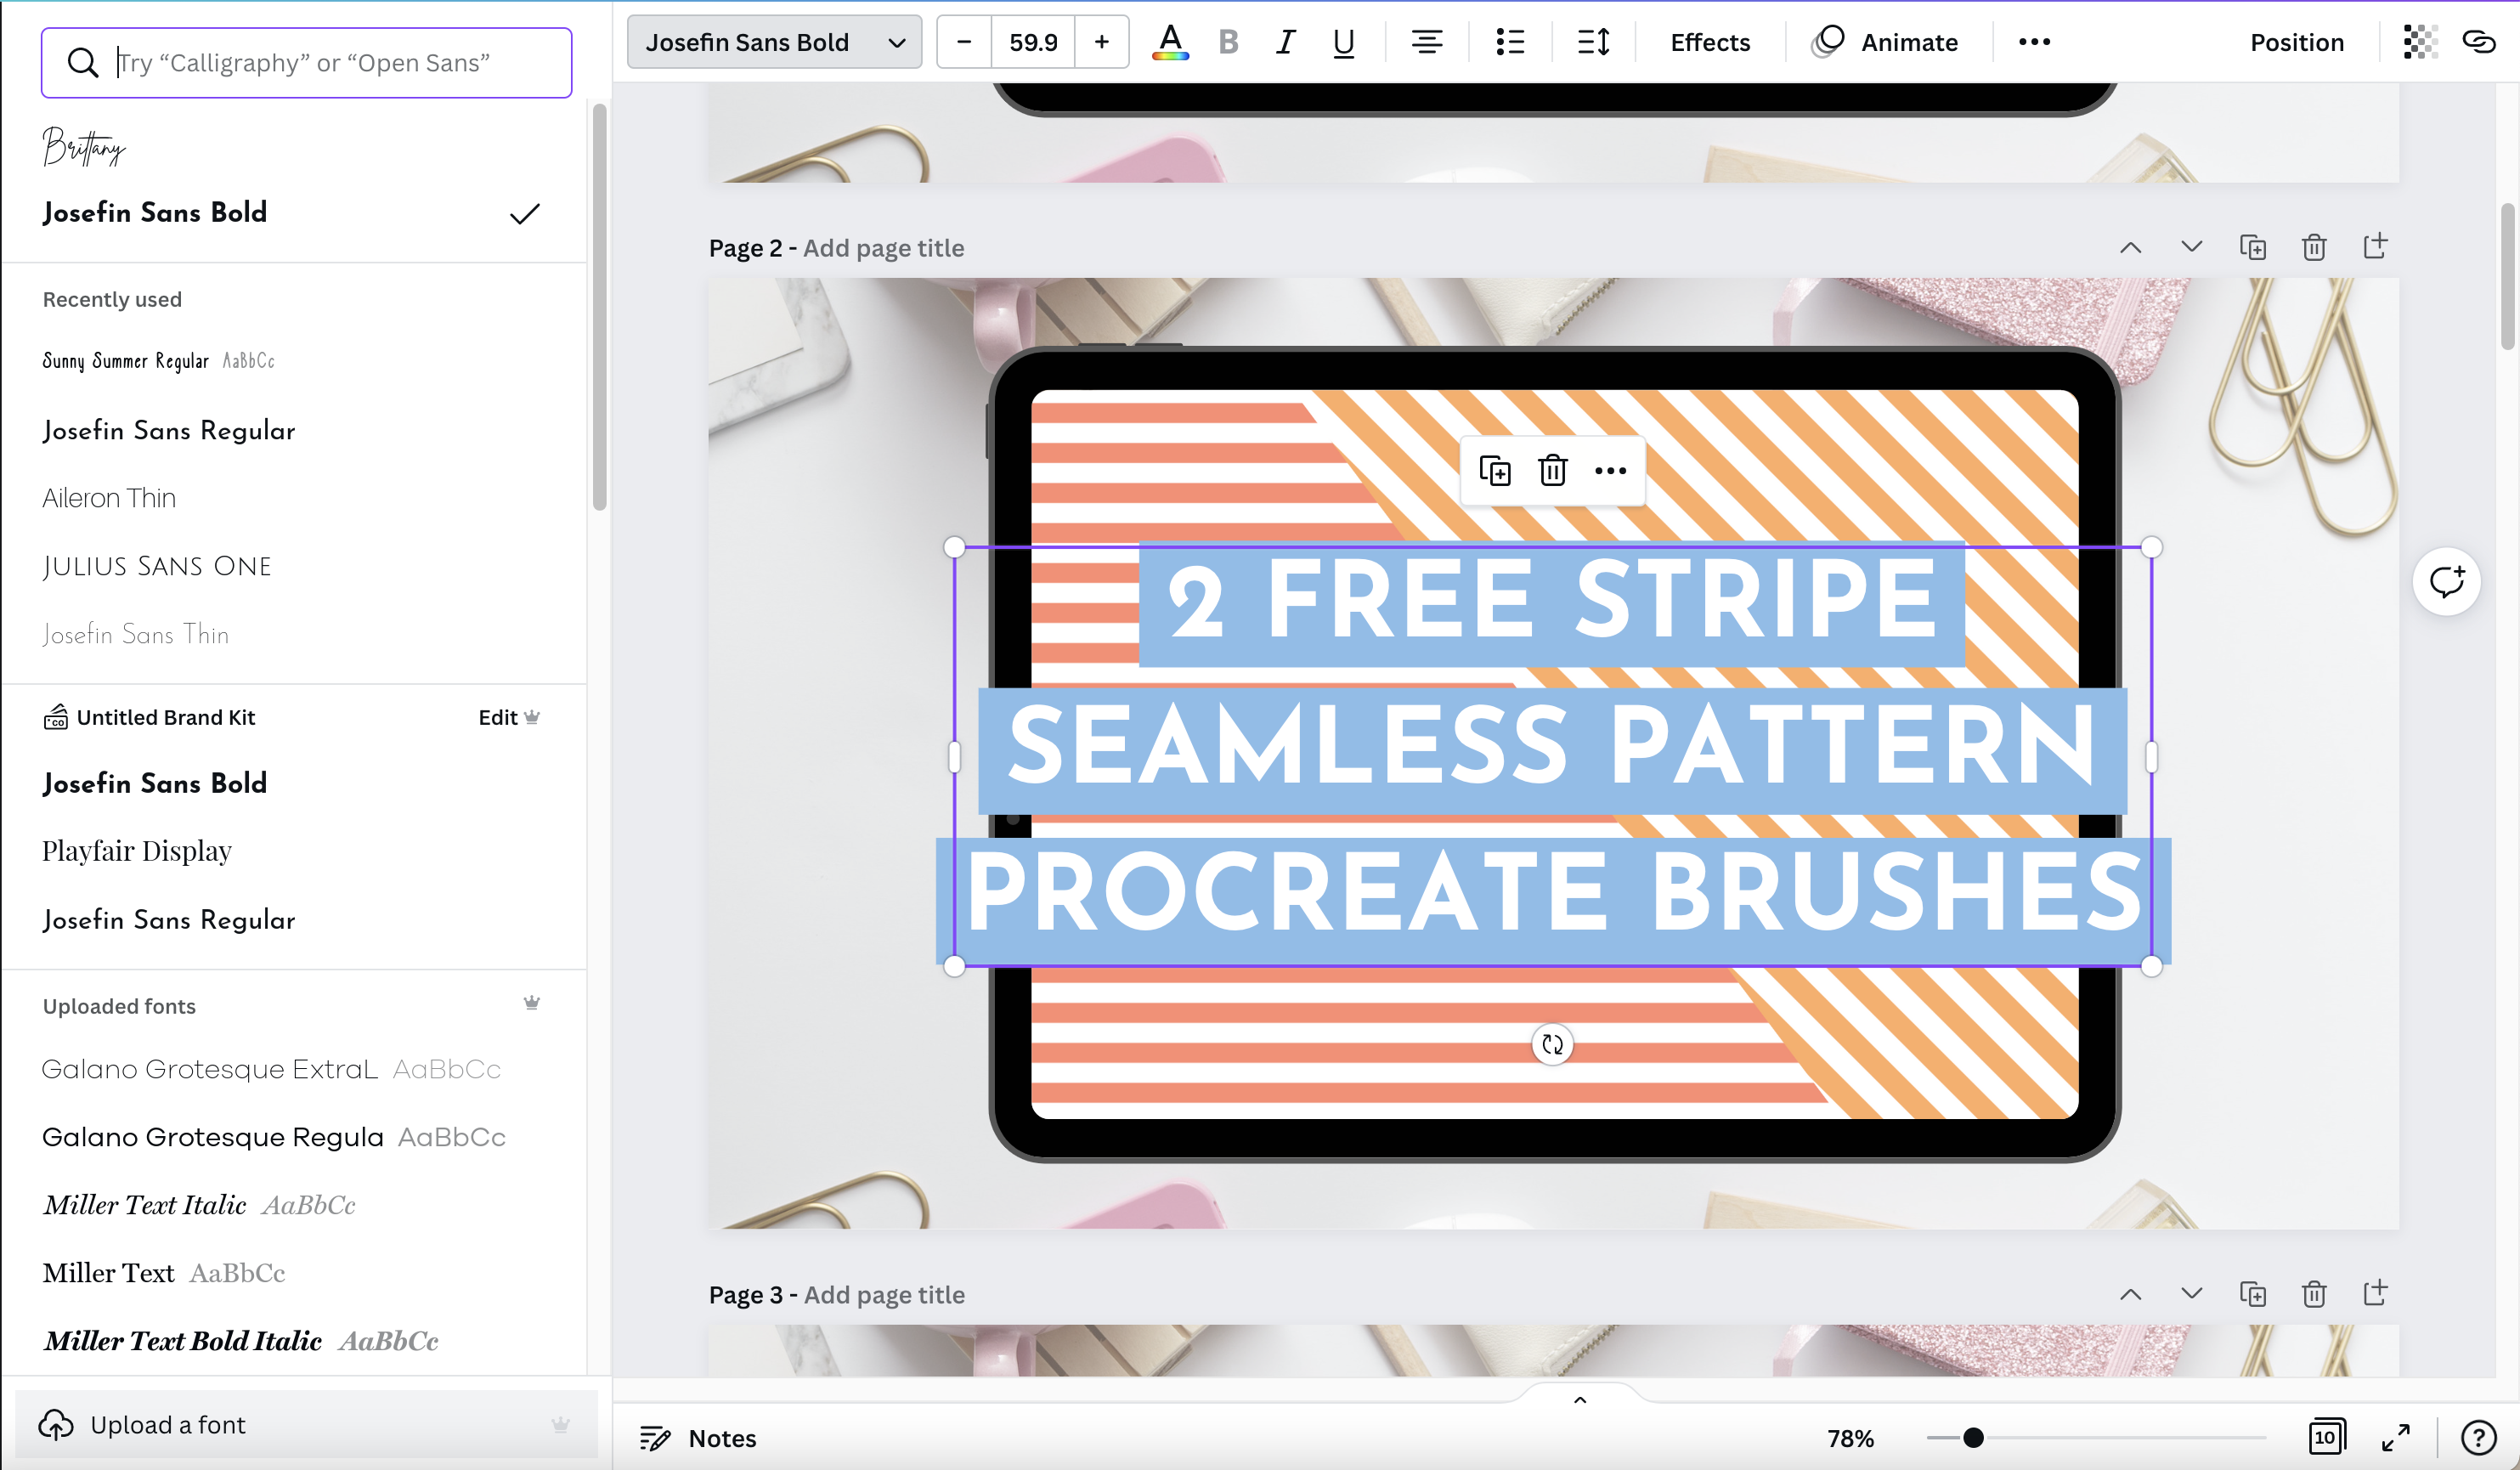Open the transparency control
2520x1470 pixels.
tap(2420, 42)
